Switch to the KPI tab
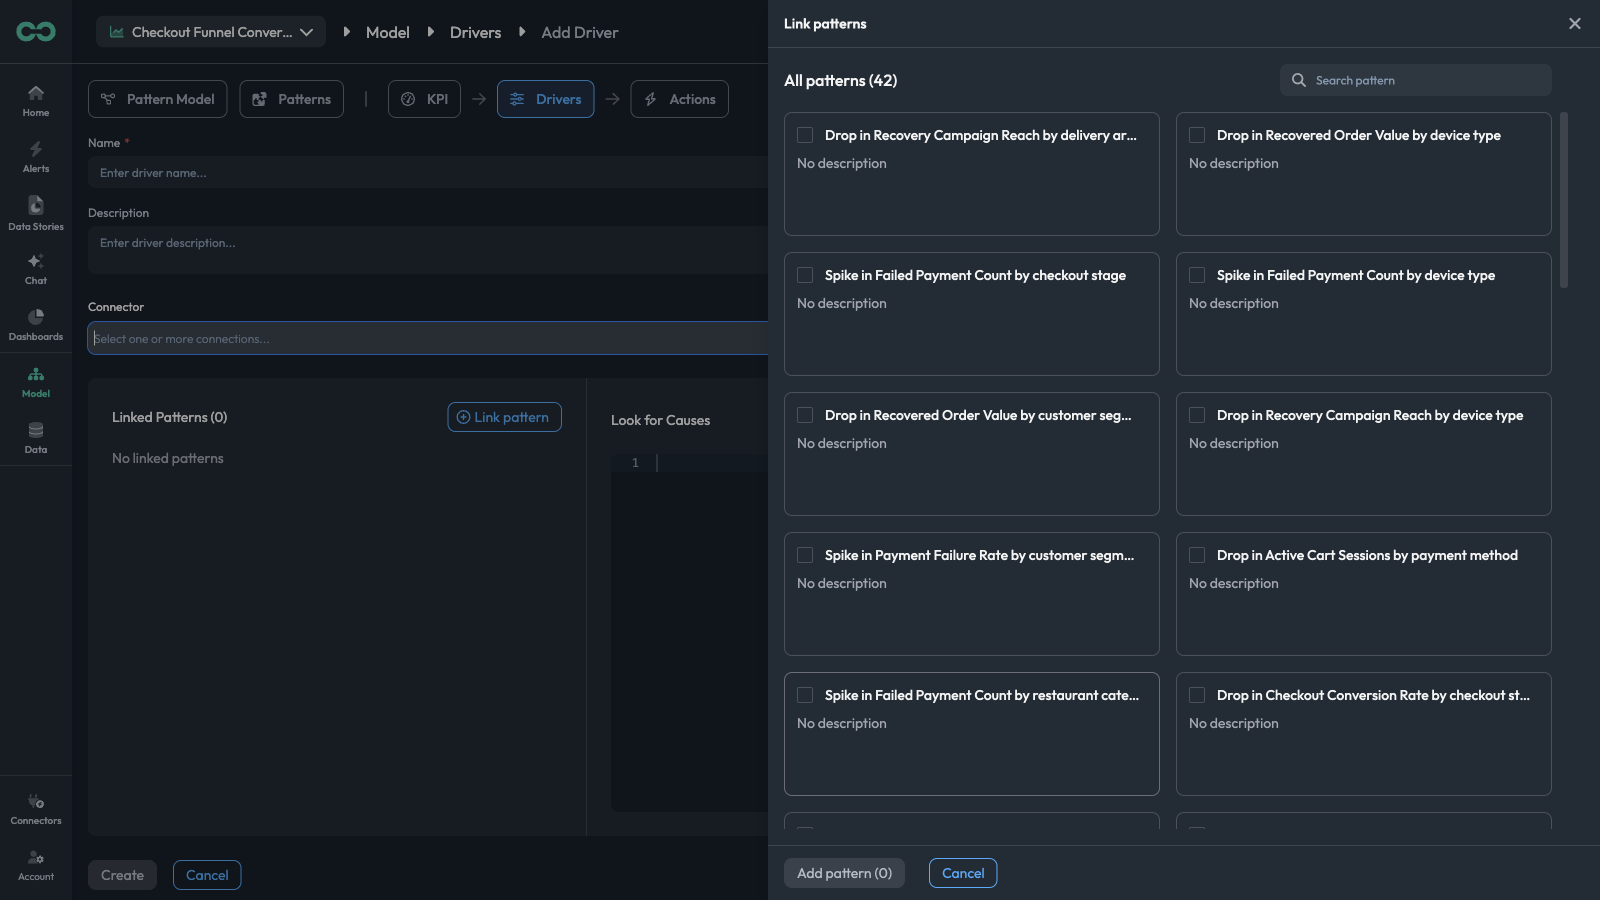The height and width of the screenshot is (900, 1600). click(x=425, y=99)
